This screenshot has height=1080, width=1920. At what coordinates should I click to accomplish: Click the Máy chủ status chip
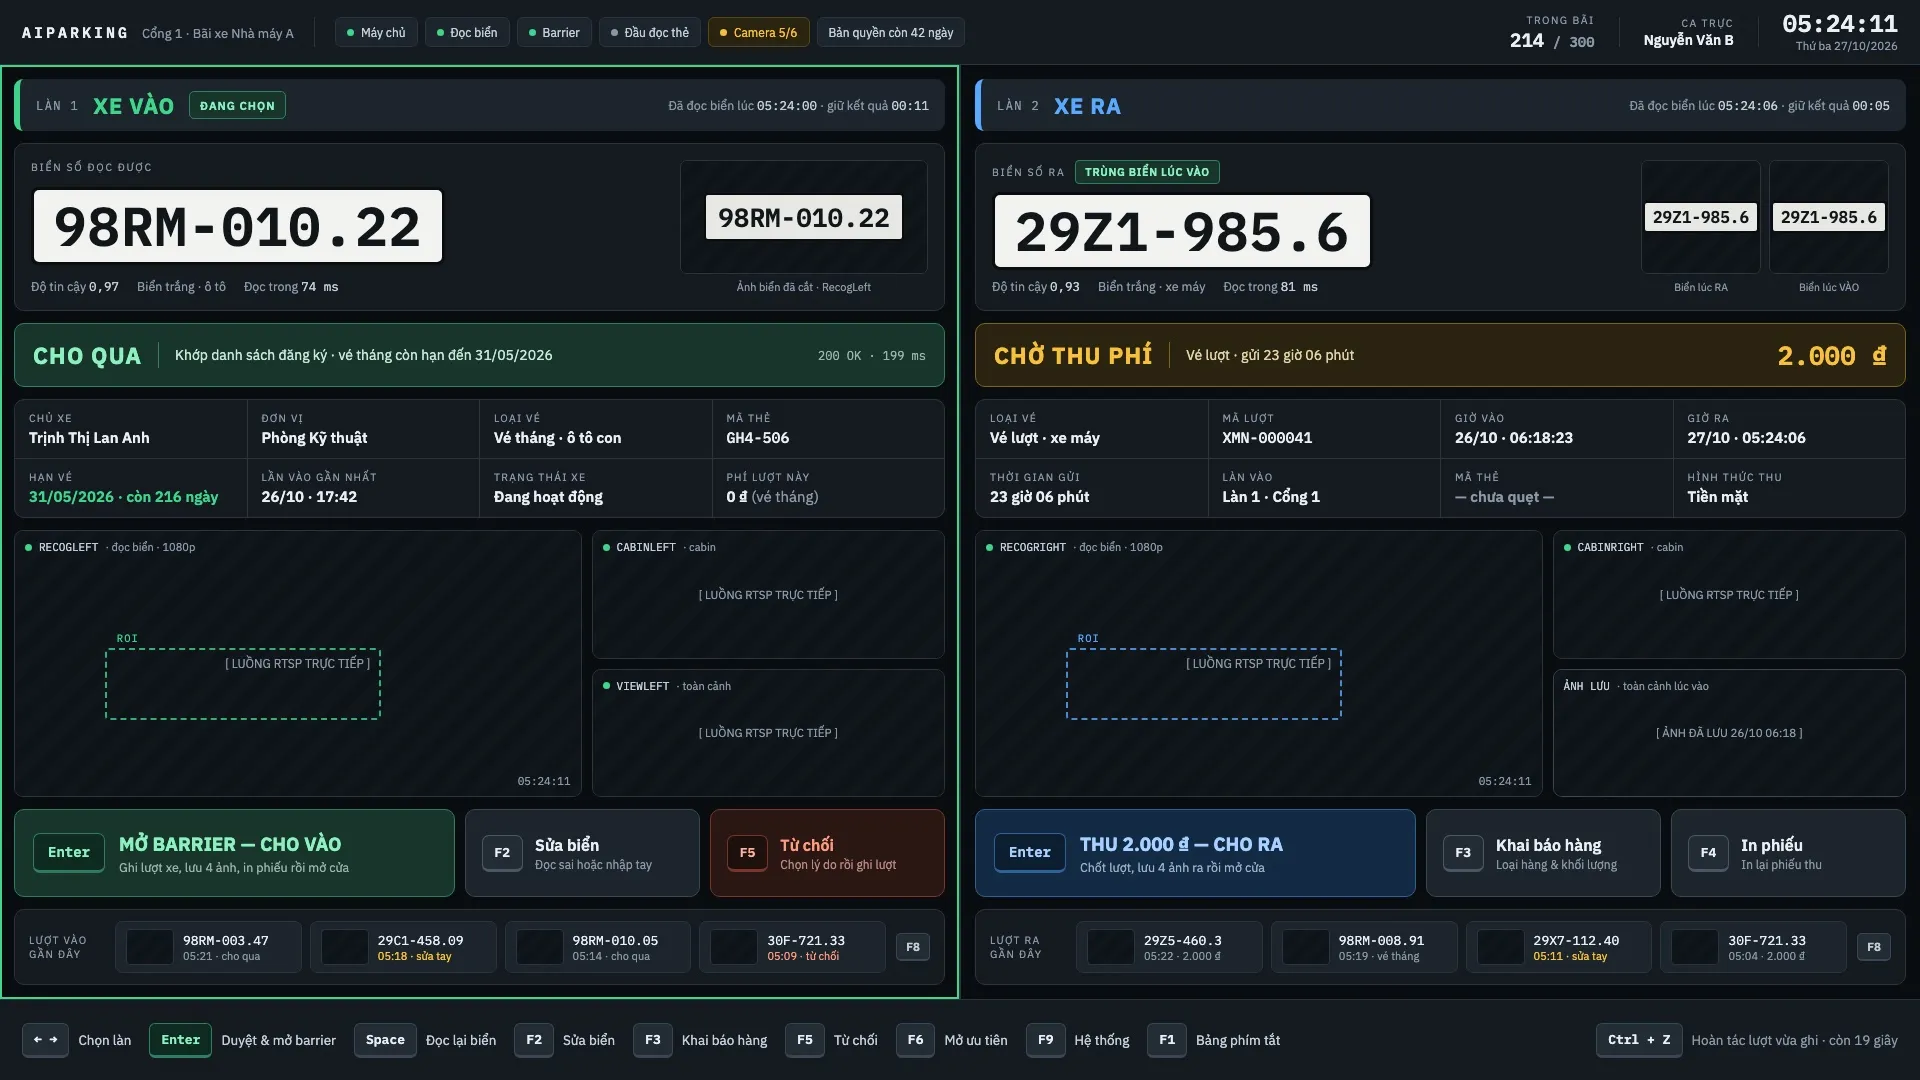(376, 33)
